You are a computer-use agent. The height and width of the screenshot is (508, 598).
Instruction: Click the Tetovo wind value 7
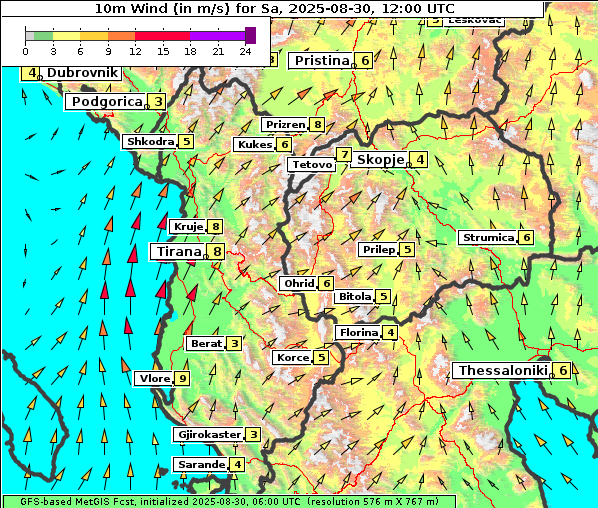point(344,154)
